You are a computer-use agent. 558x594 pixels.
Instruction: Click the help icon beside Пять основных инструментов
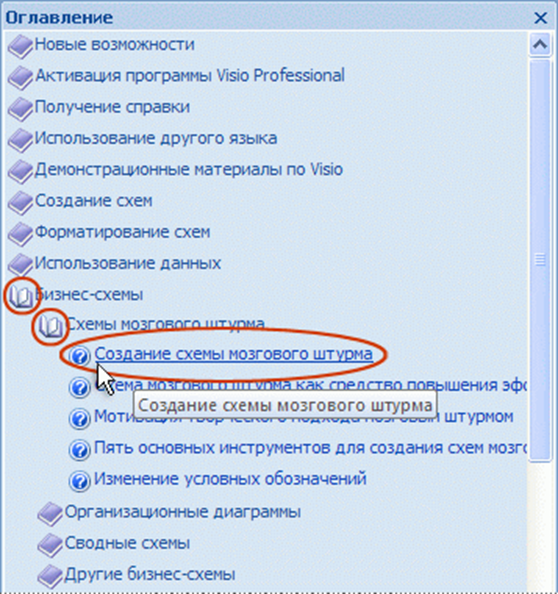[80, 450]
